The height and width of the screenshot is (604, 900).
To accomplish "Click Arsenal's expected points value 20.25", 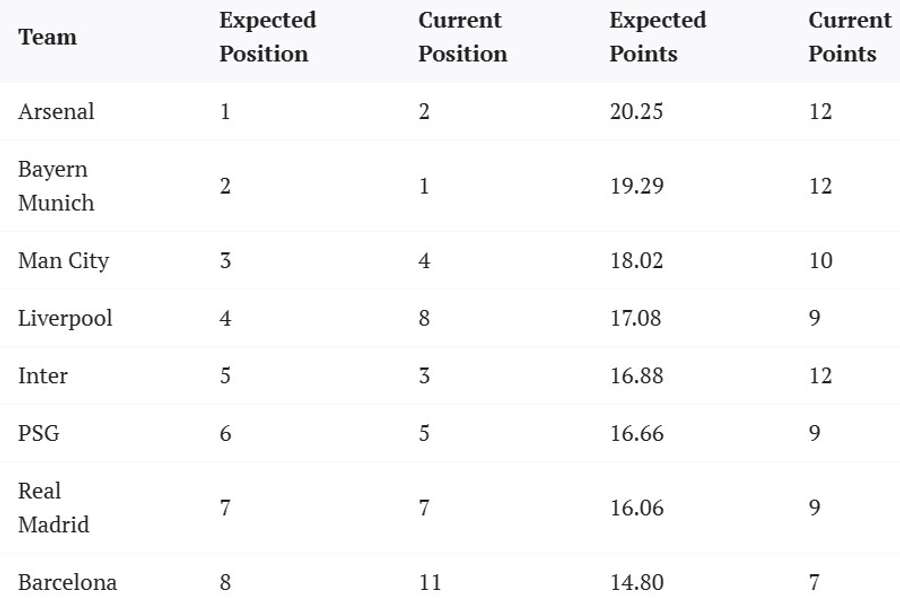I will click(636, 111).
